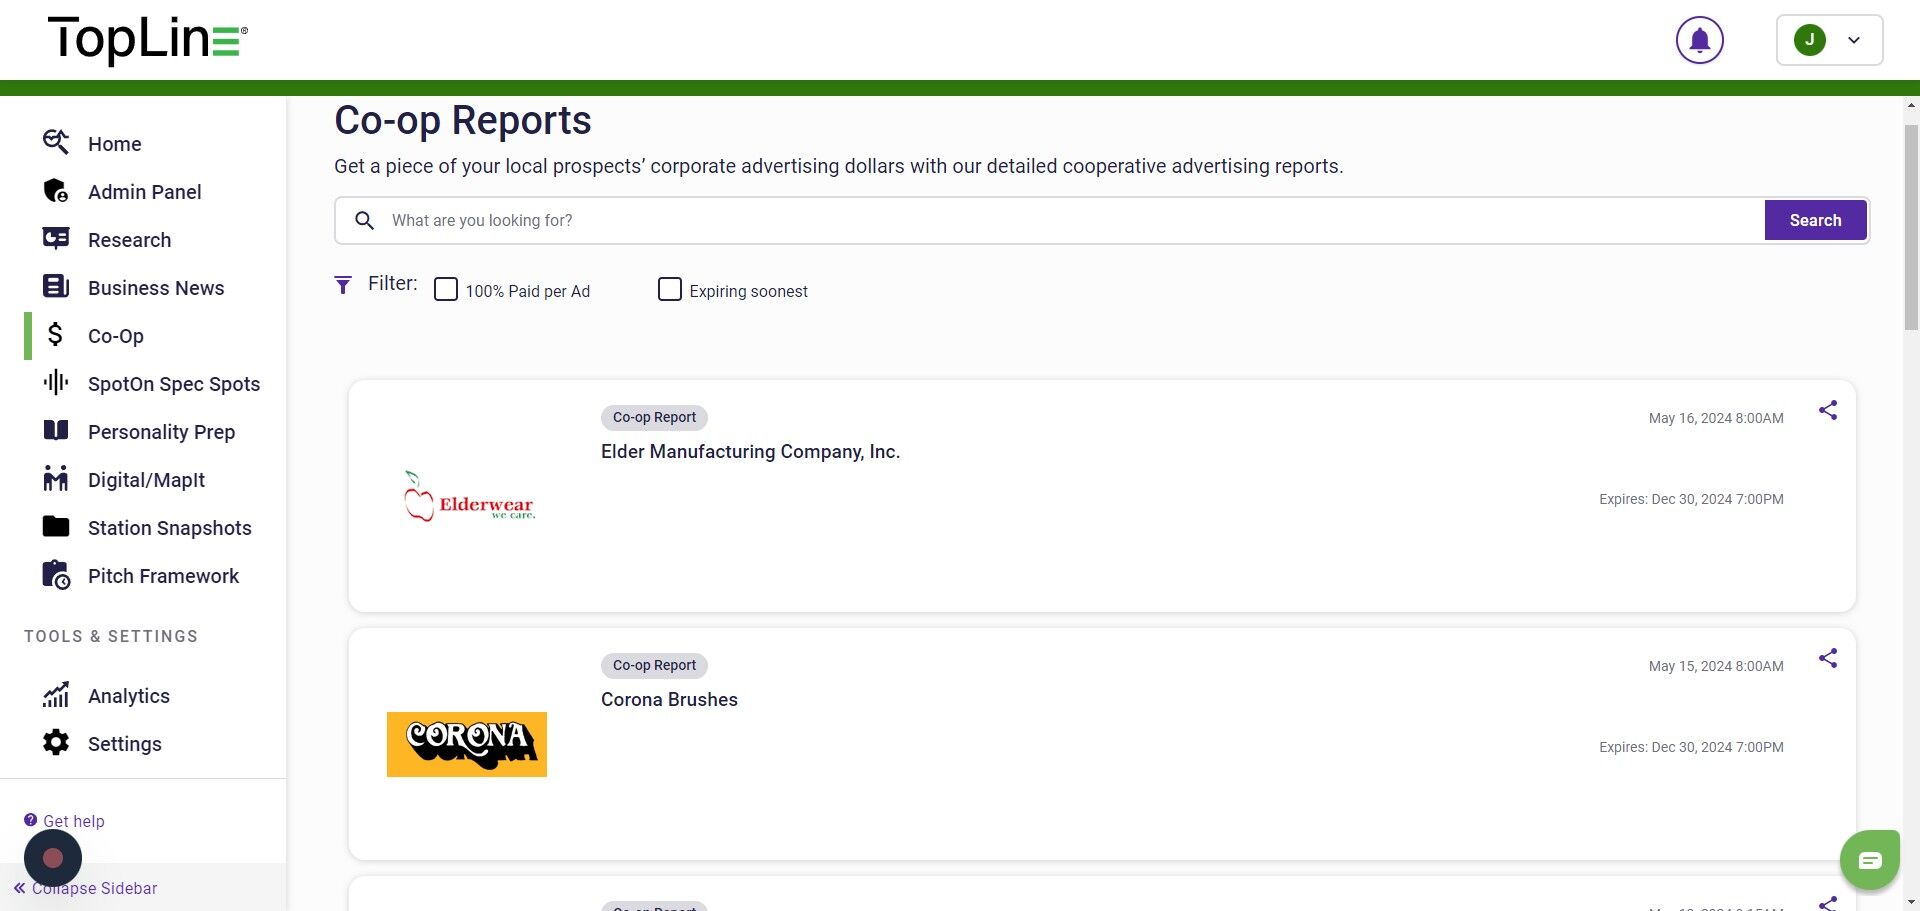Click the page vertical scrollbar

click(x=1911, y=230)
